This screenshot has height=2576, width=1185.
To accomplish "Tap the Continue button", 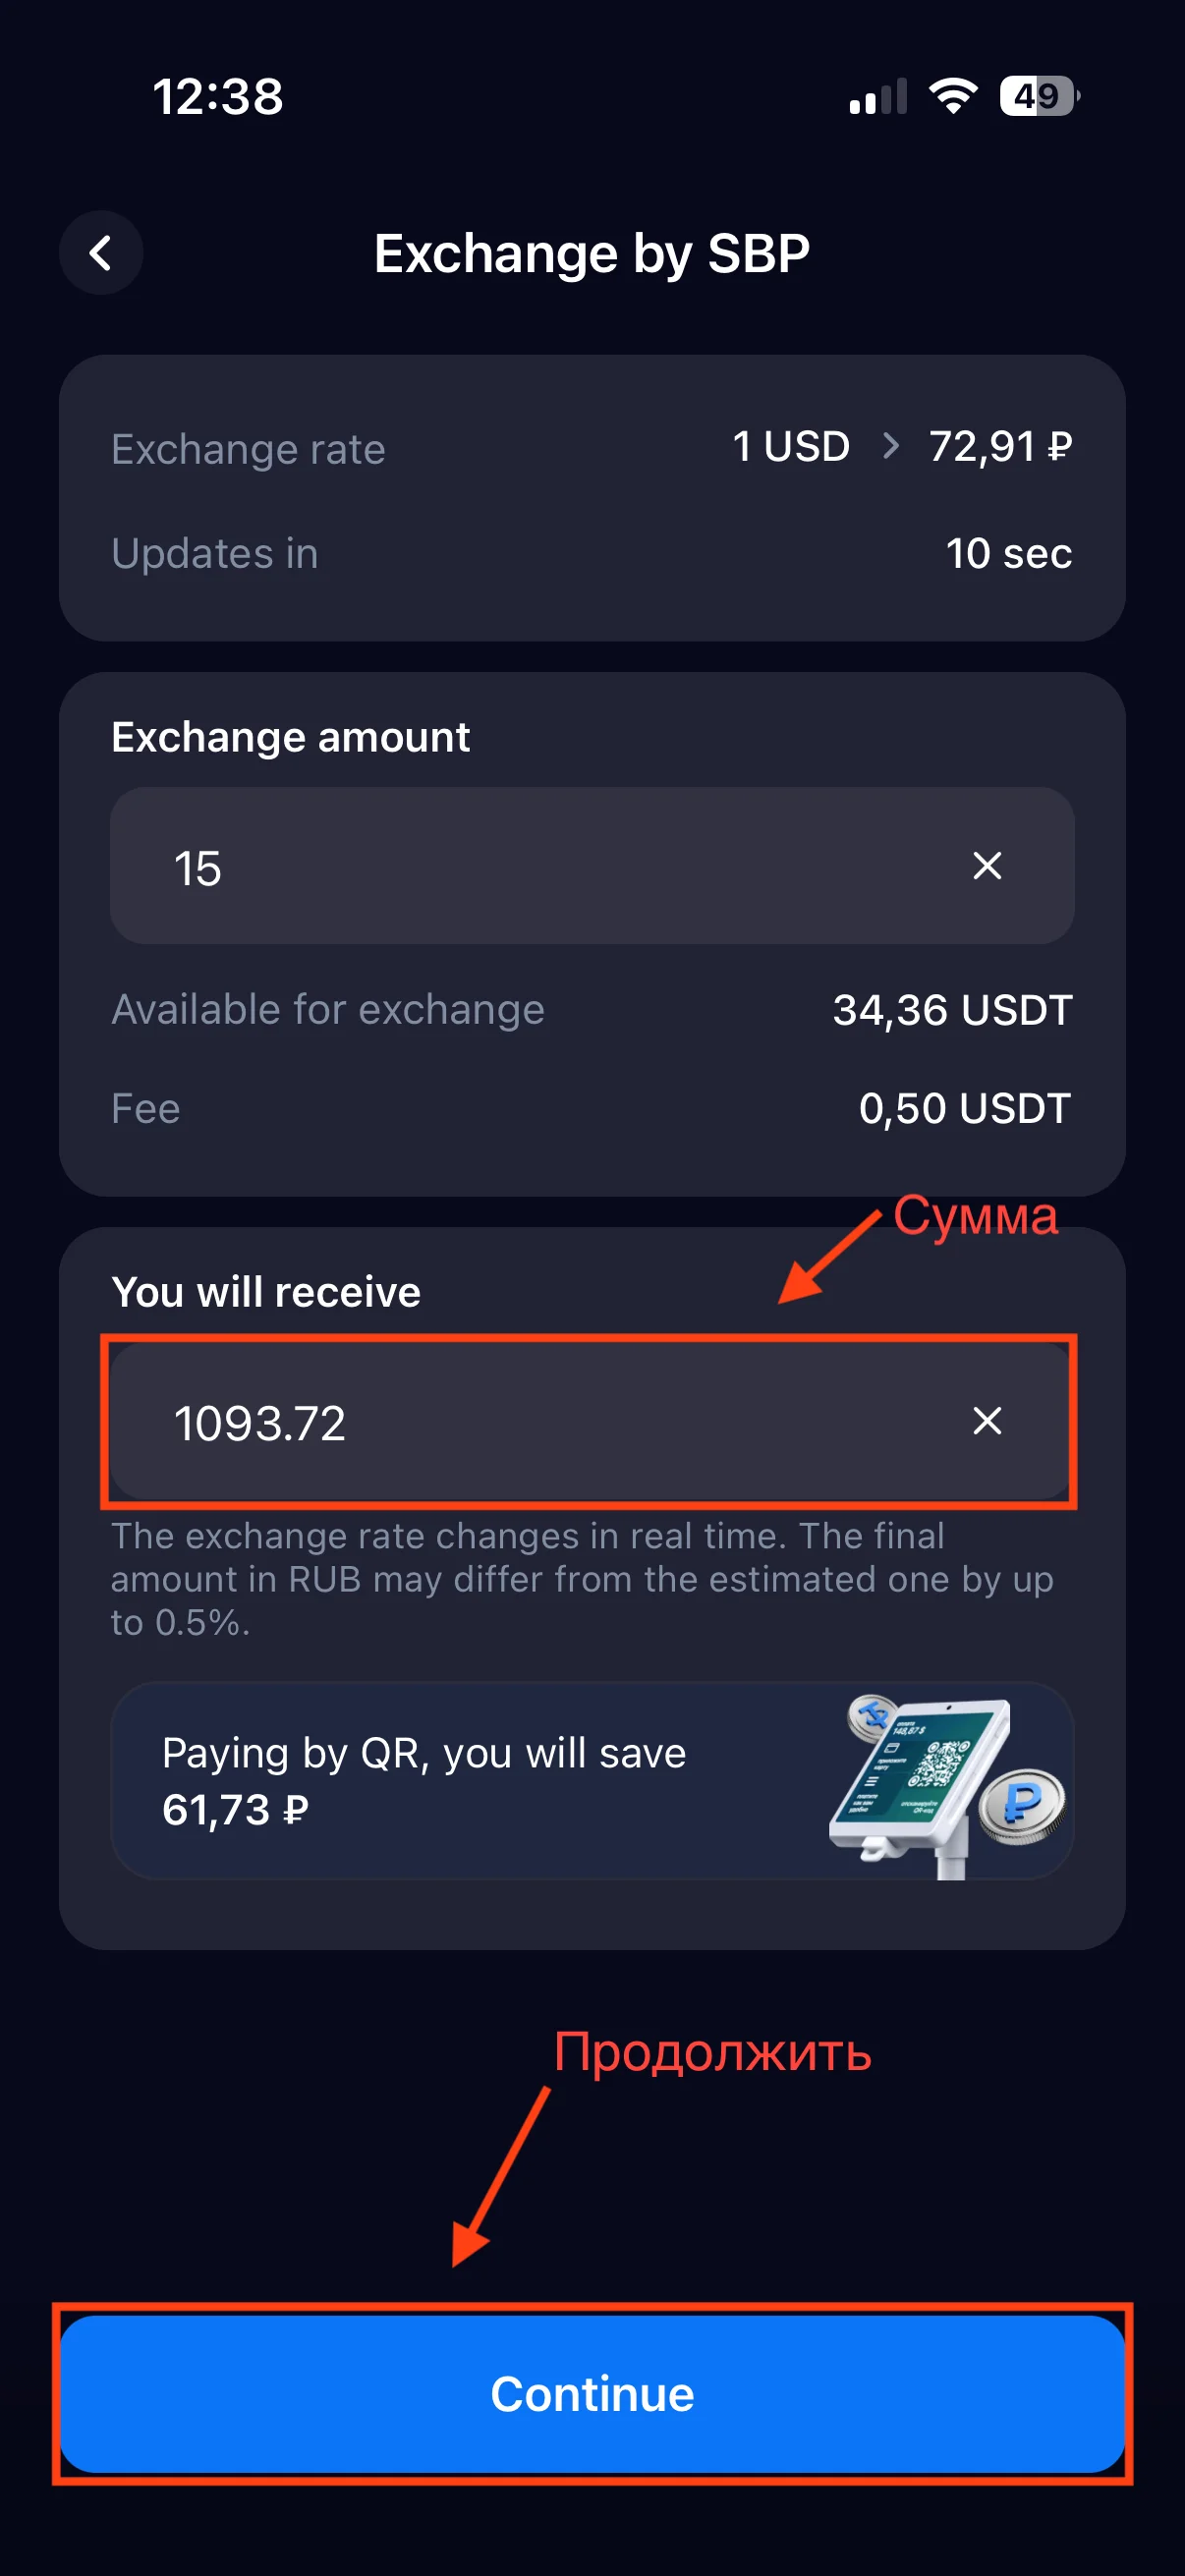I will (592, 2393).
